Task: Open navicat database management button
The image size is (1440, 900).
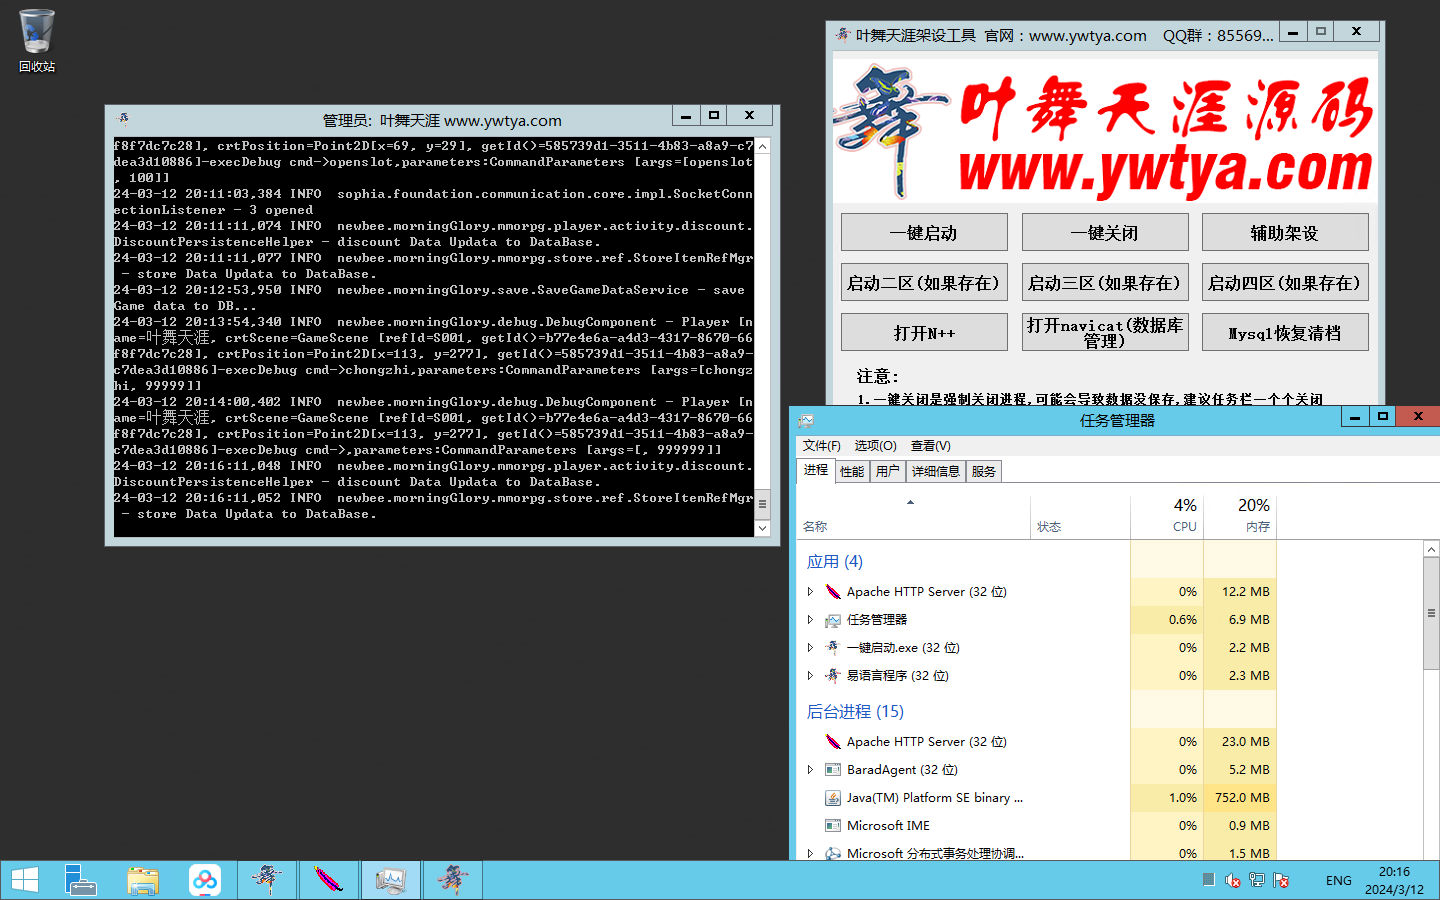Action: coord(1105,332)
